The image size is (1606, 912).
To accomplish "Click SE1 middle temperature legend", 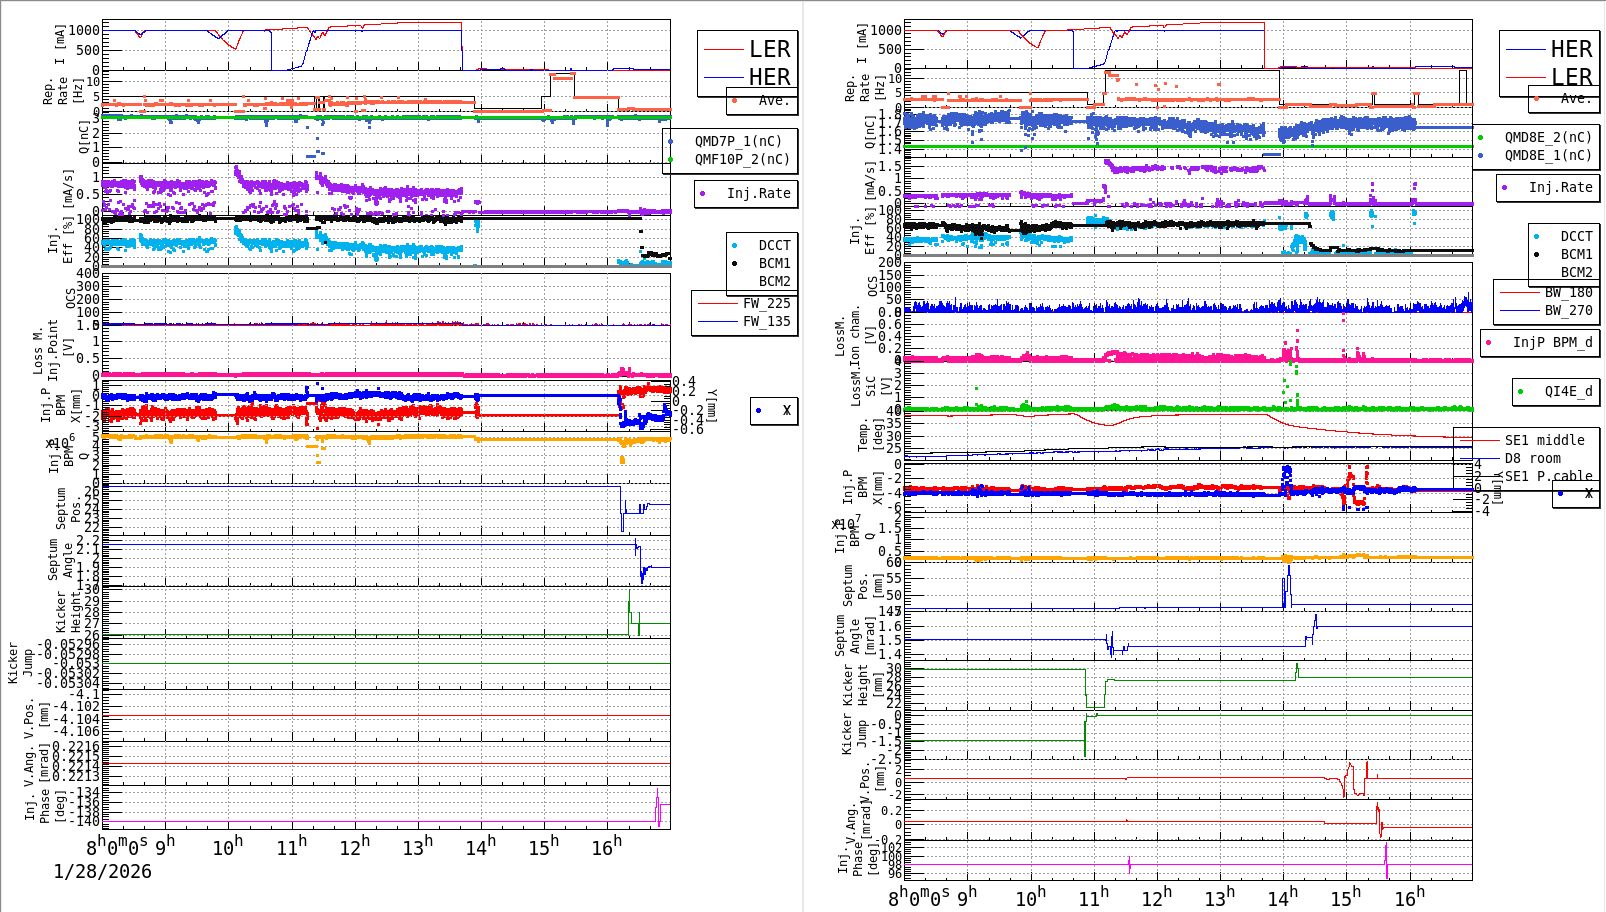I will 1544,440.
